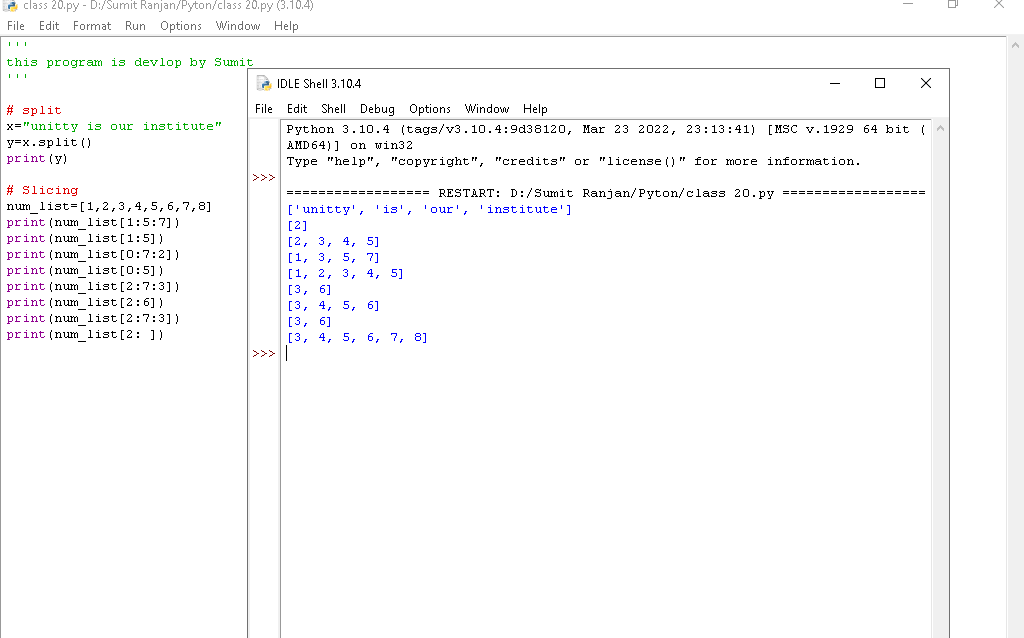Click the Python icon in IDLE Shell title bar
This screenshot has width=1024, height=638.
(x=264, y=83)
